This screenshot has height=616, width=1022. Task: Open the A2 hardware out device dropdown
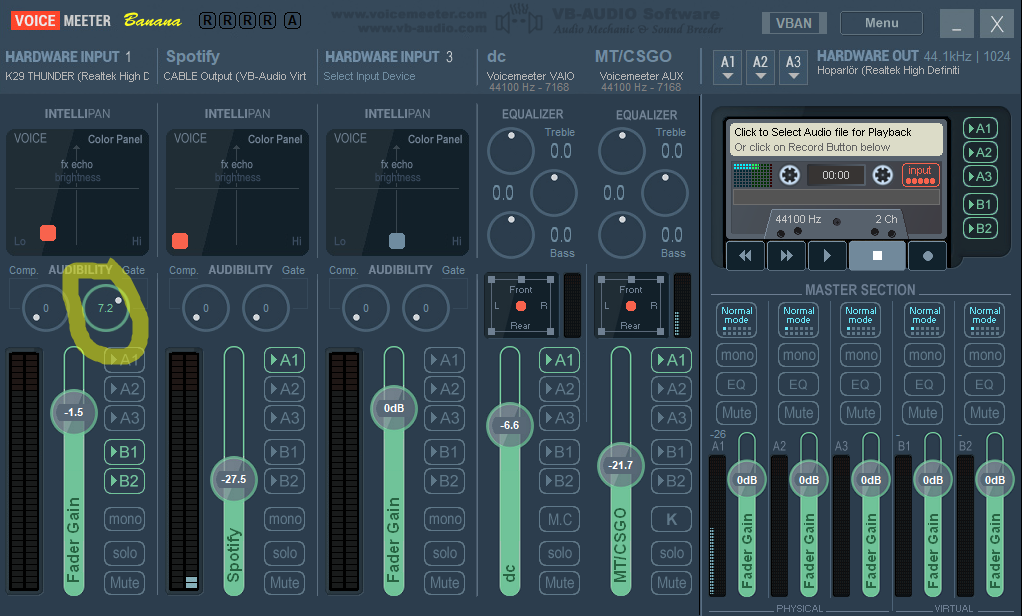(760, 67)
